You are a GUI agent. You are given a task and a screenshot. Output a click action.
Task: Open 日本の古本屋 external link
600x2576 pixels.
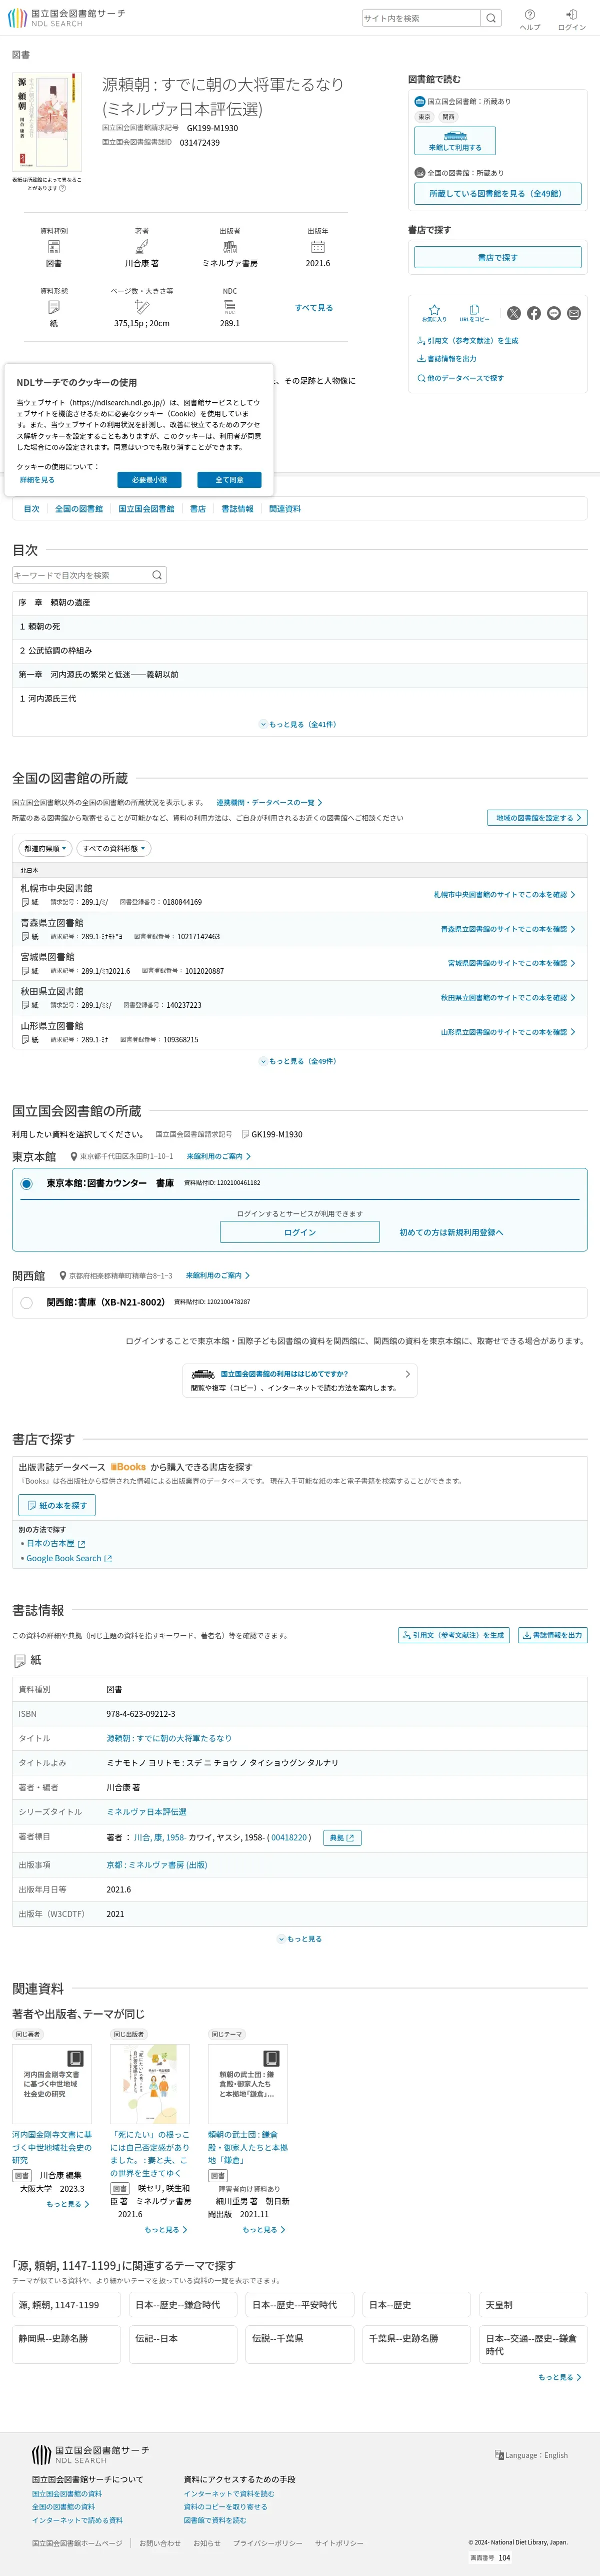click(x=55, y=1543)
